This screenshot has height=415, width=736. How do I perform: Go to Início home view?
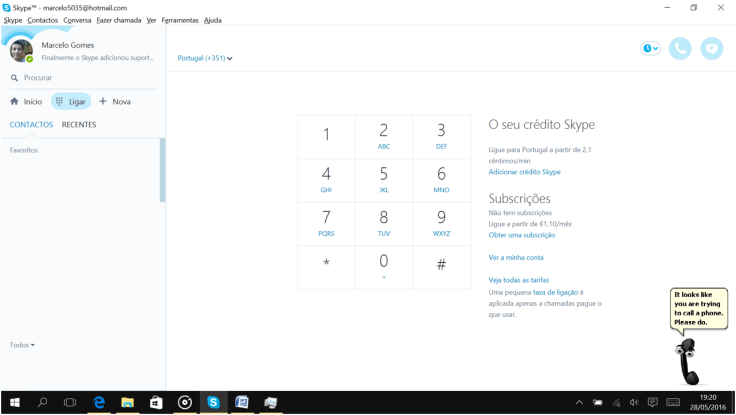click(26, 102)
